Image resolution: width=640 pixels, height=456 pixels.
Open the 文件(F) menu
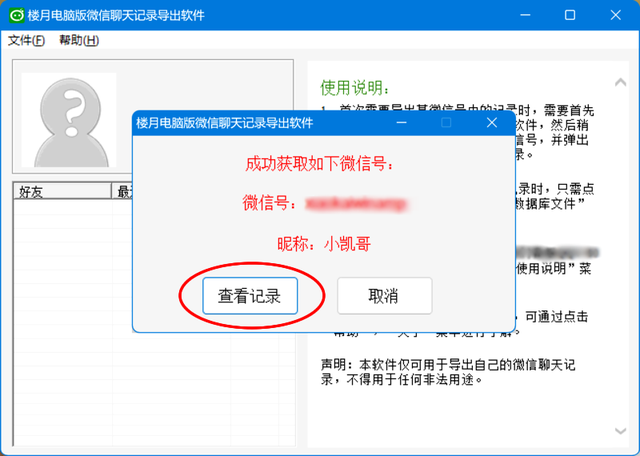click(26, 40)
